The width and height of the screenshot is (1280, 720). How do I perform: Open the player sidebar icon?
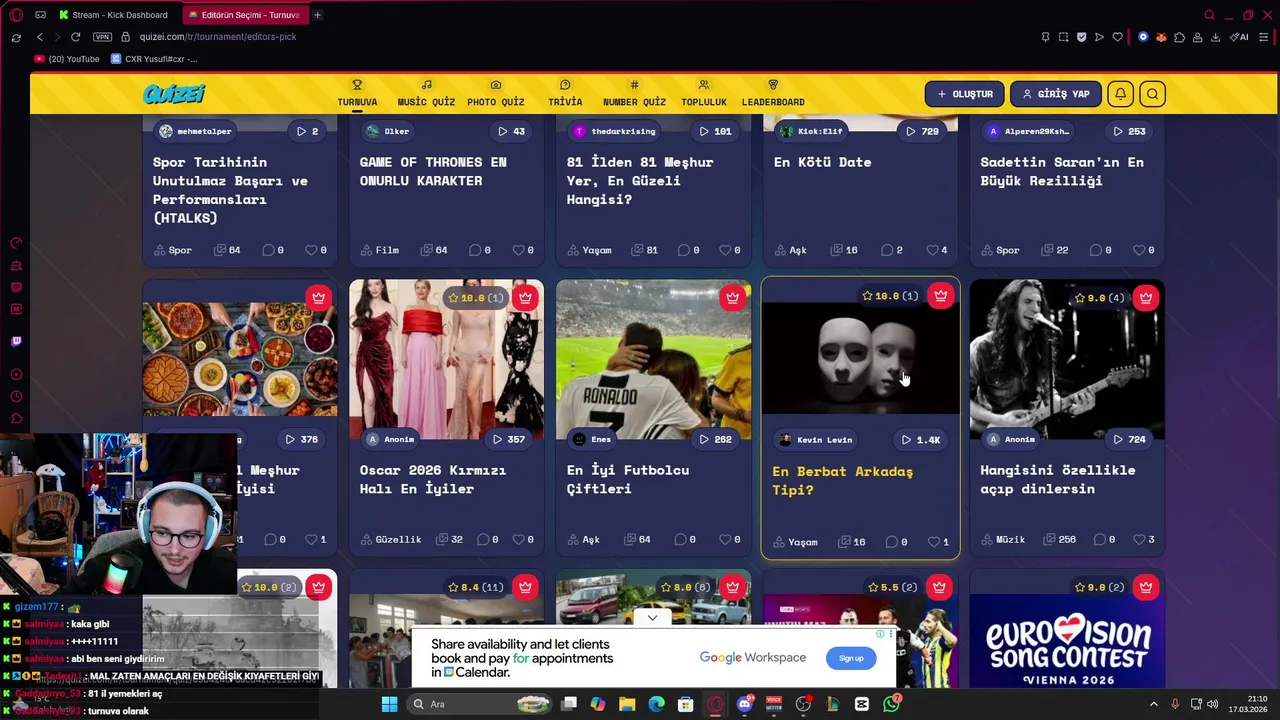[16, 375]
